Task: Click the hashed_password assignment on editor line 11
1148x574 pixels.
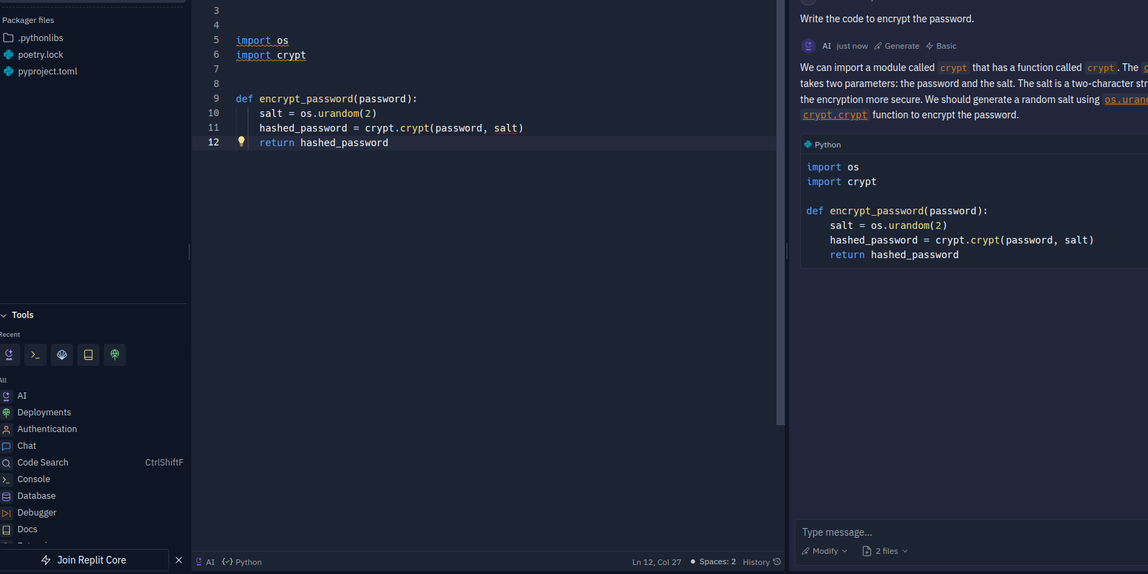Action: click(x=392, y=128)
